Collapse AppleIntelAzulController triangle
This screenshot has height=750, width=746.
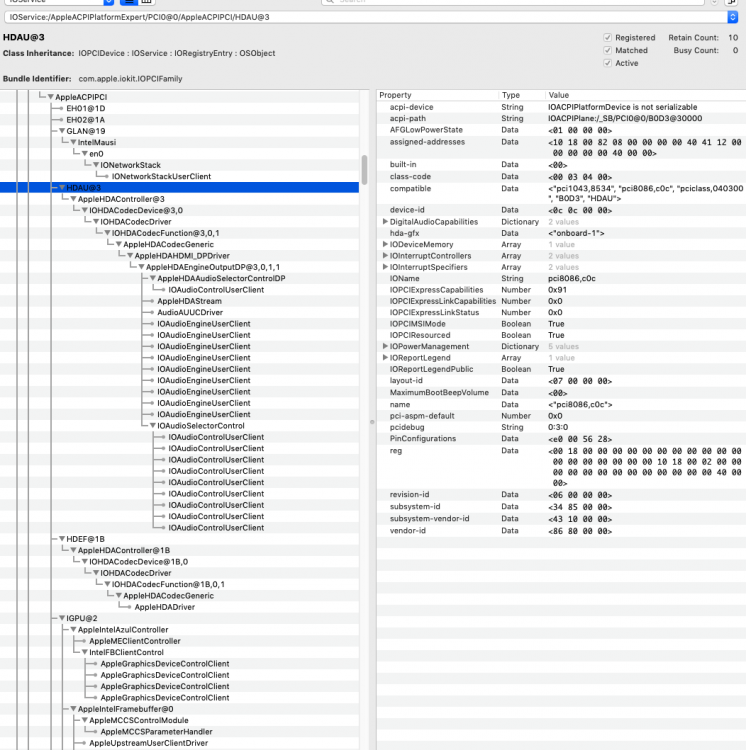[73, 630]
